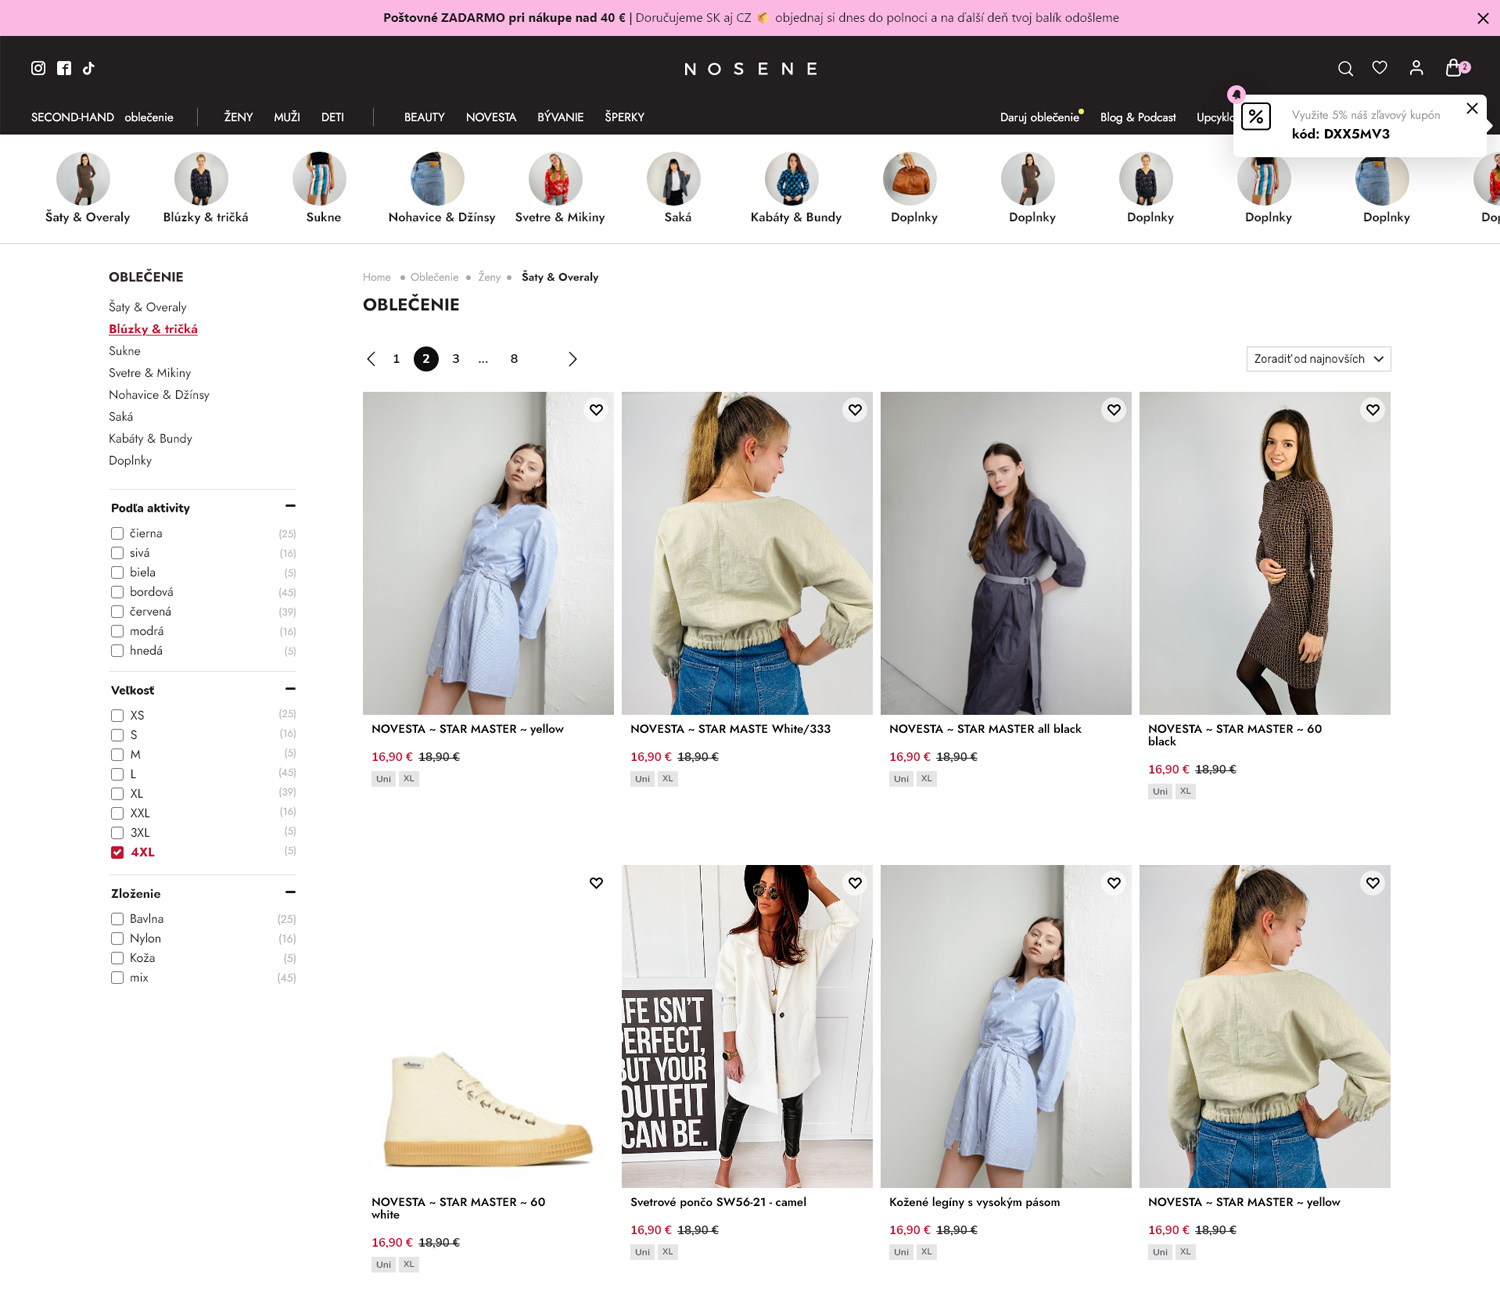
Task: Check the Bavlna material filter
Action: (117, 919)
